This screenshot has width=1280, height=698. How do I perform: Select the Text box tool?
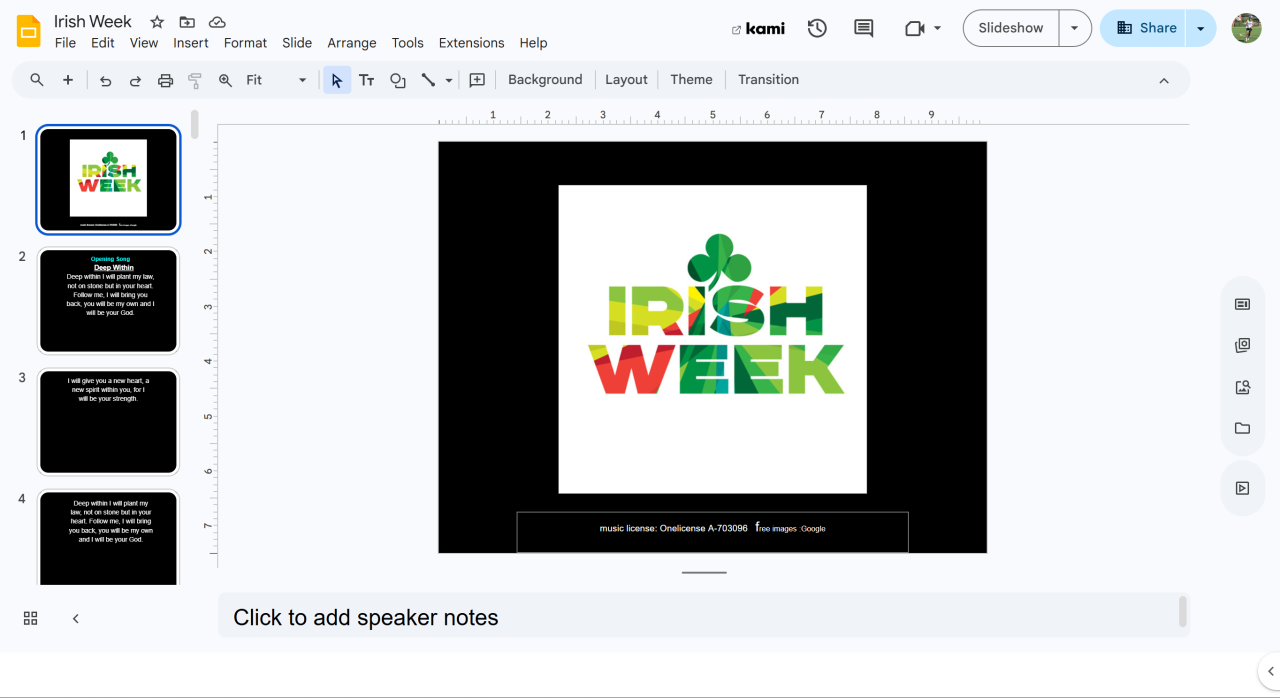[x=367, y=80]
